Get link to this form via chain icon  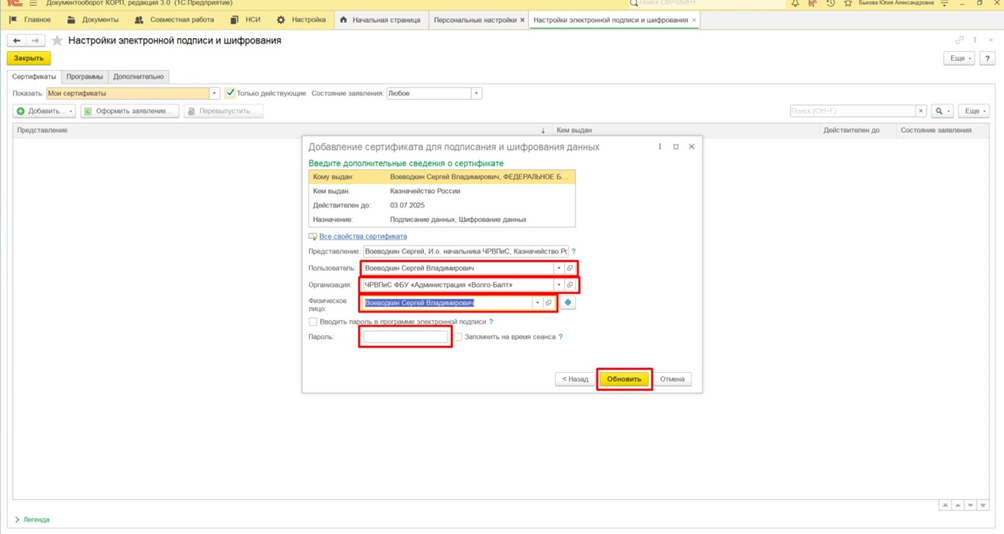click(x=959, y=40)
